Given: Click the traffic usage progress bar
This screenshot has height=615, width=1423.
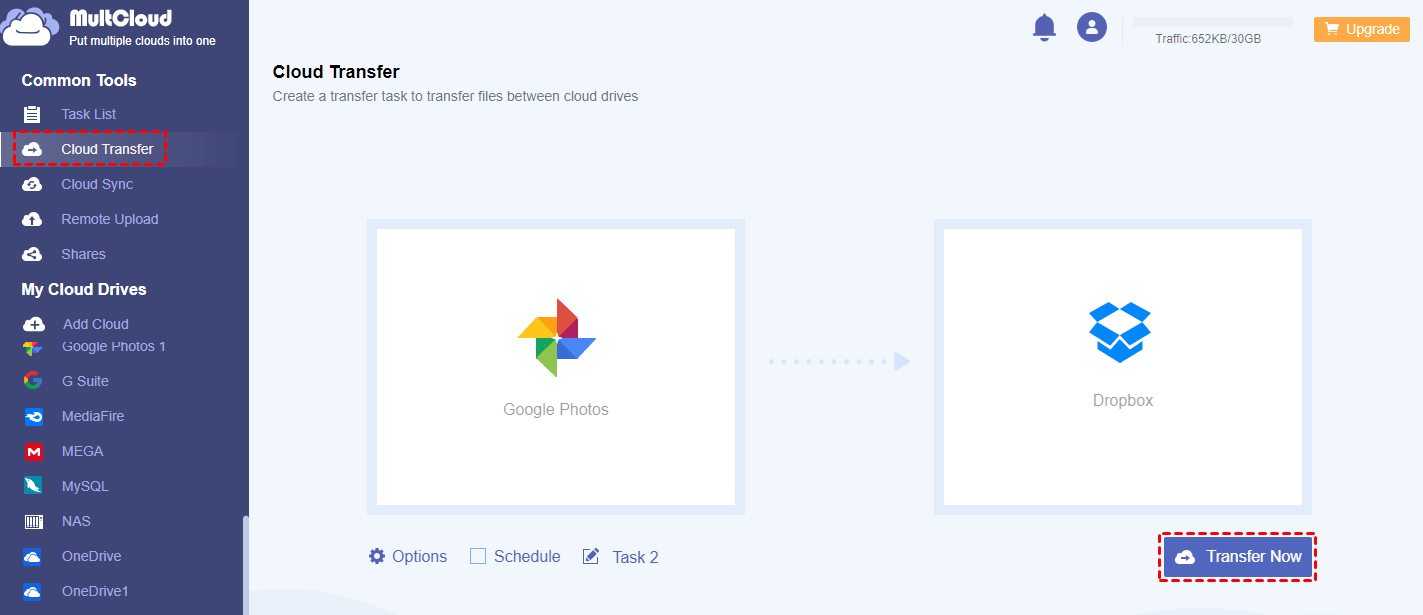Looking at the screenshot, I should 1213,22.
